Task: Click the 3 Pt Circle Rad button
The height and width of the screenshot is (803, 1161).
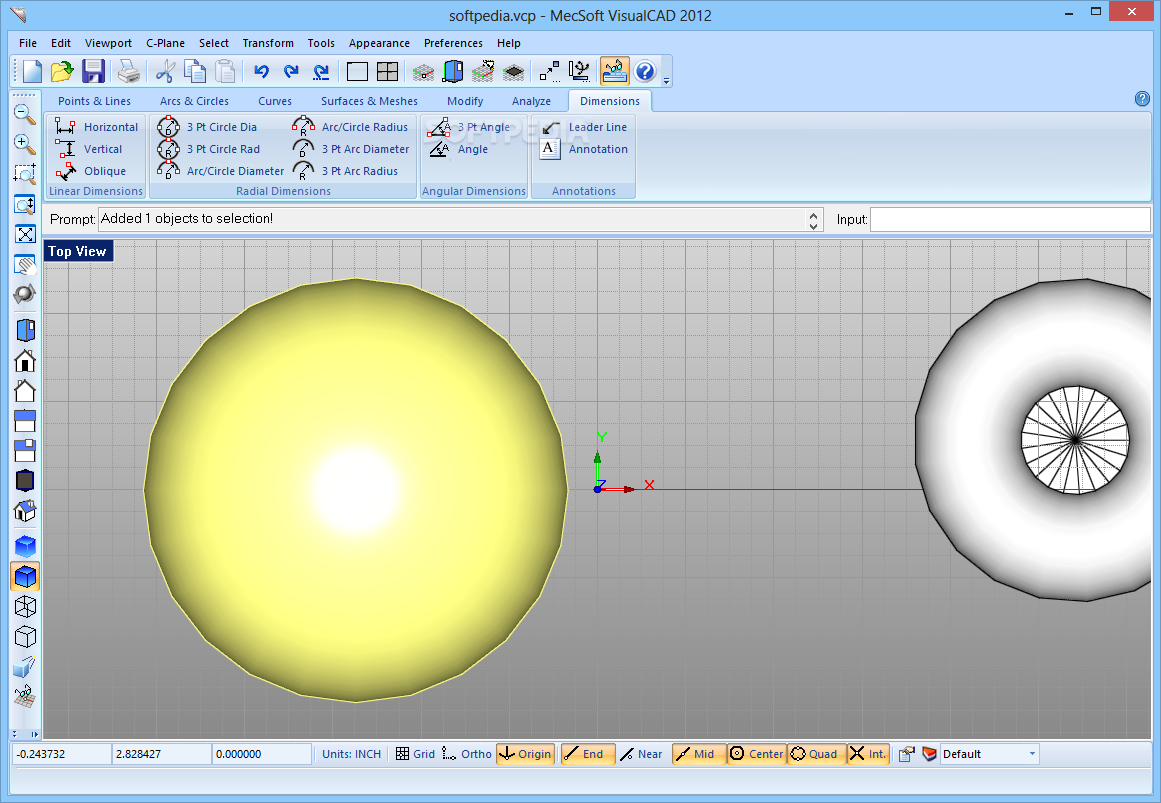Action: pos(209,149)
